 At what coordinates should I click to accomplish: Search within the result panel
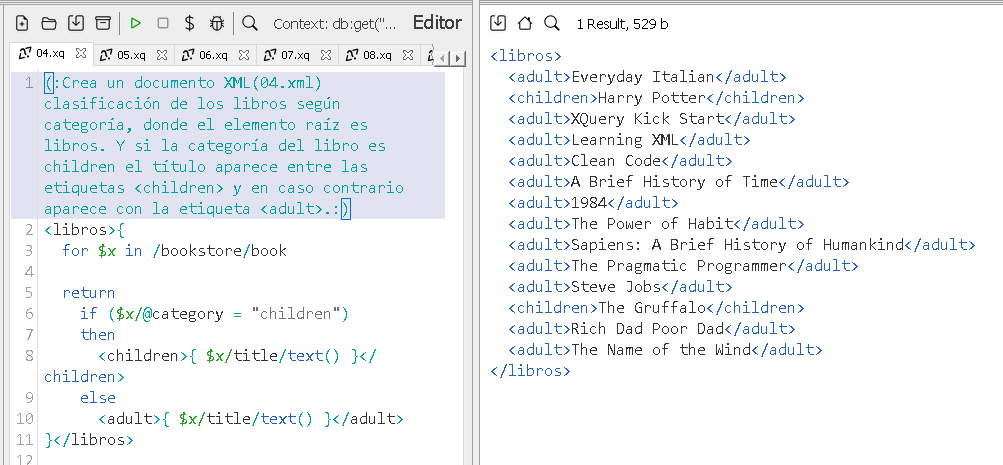point(552,23)
